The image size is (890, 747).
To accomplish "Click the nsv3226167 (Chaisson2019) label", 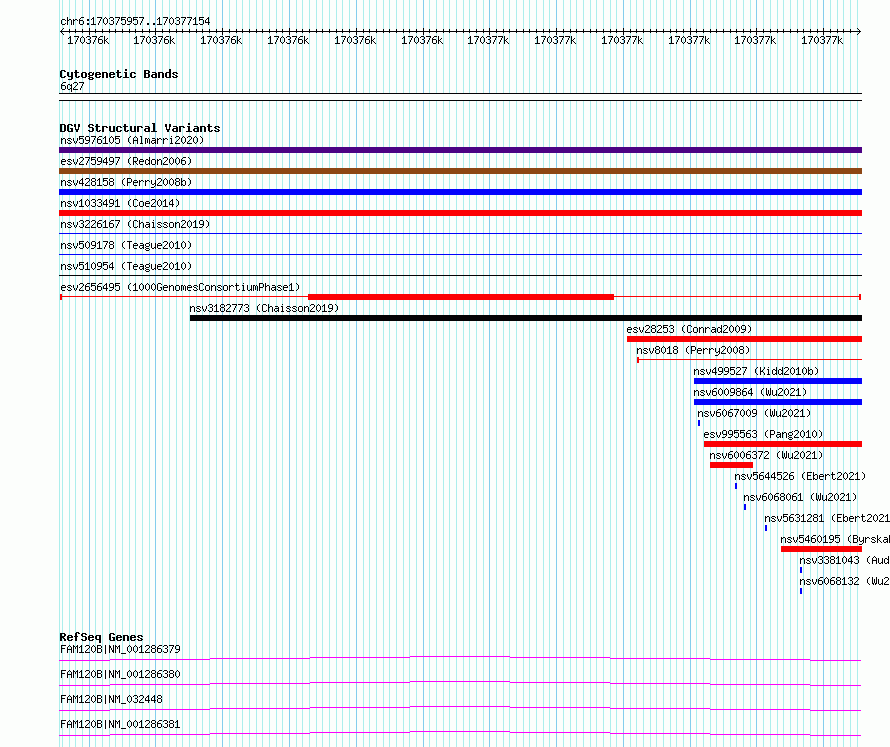I will tap(135, 224).
